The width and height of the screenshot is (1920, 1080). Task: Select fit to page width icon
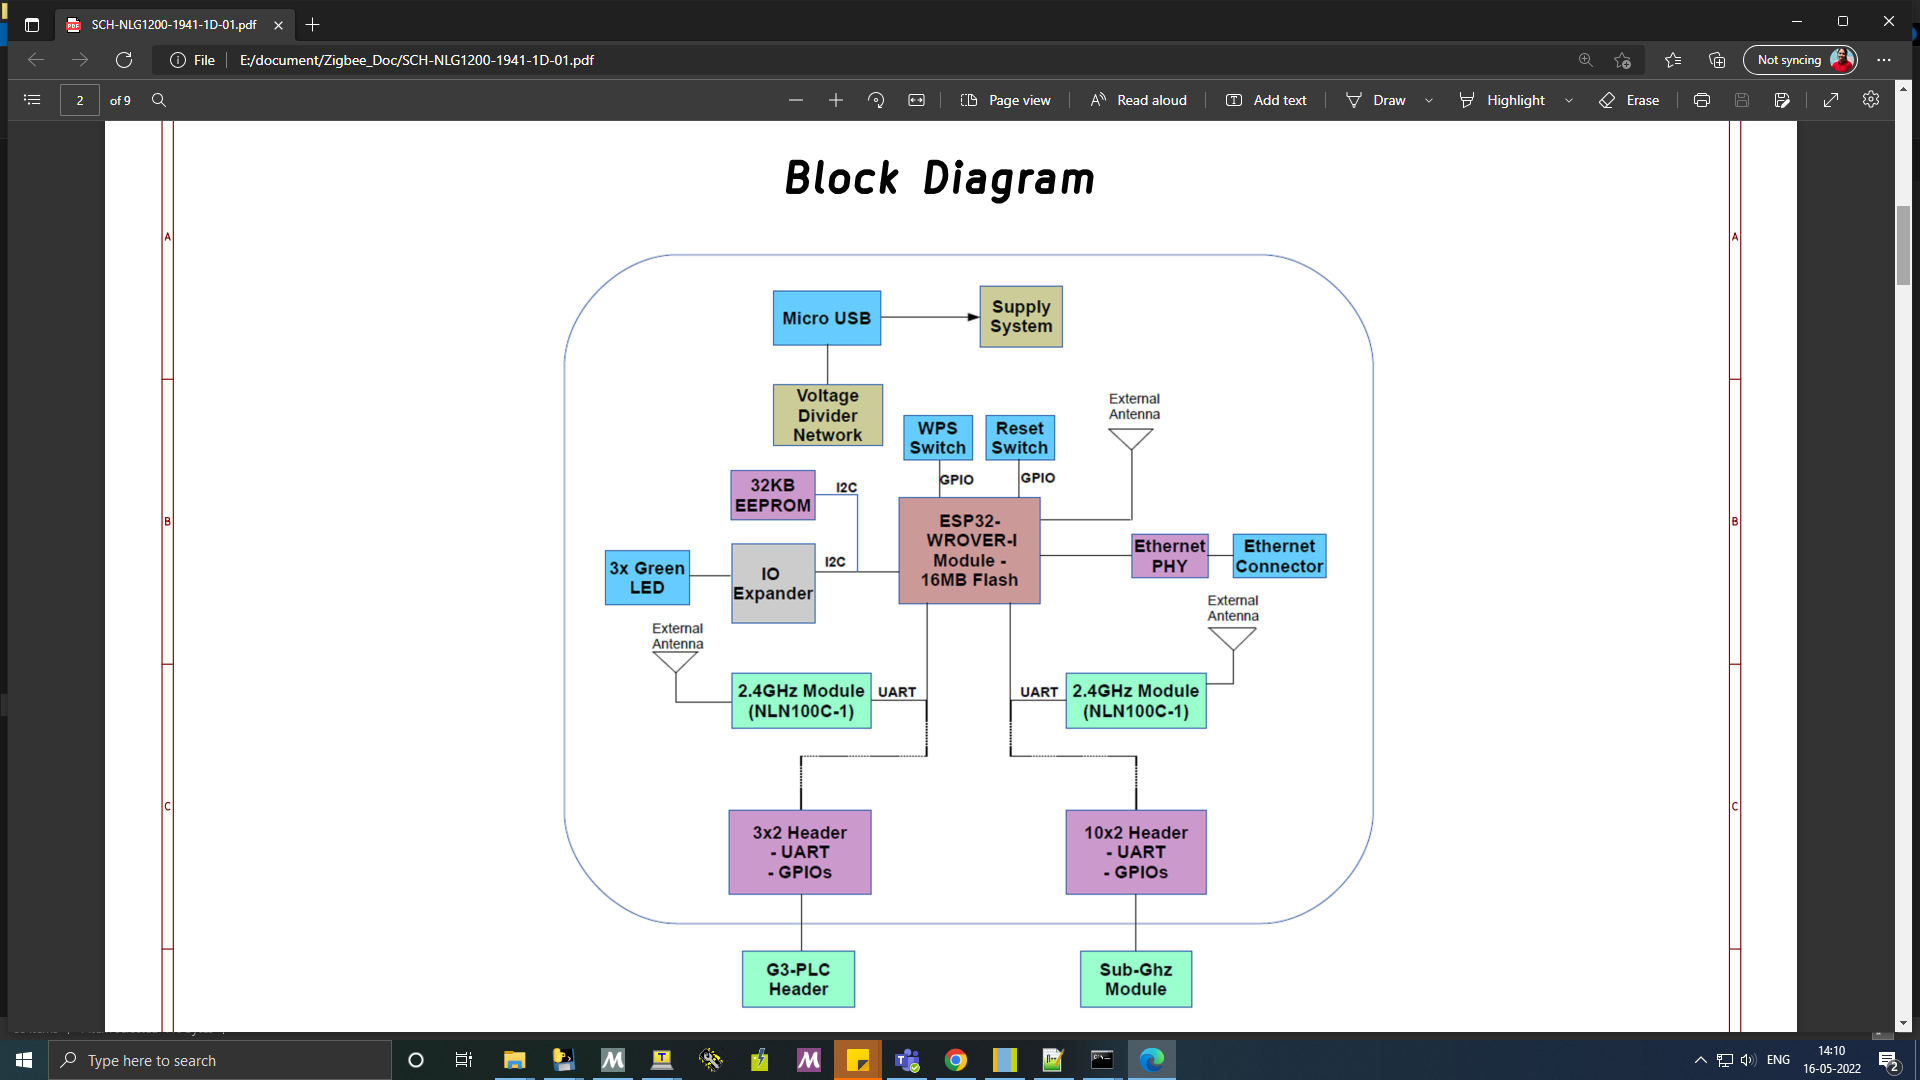916,100
